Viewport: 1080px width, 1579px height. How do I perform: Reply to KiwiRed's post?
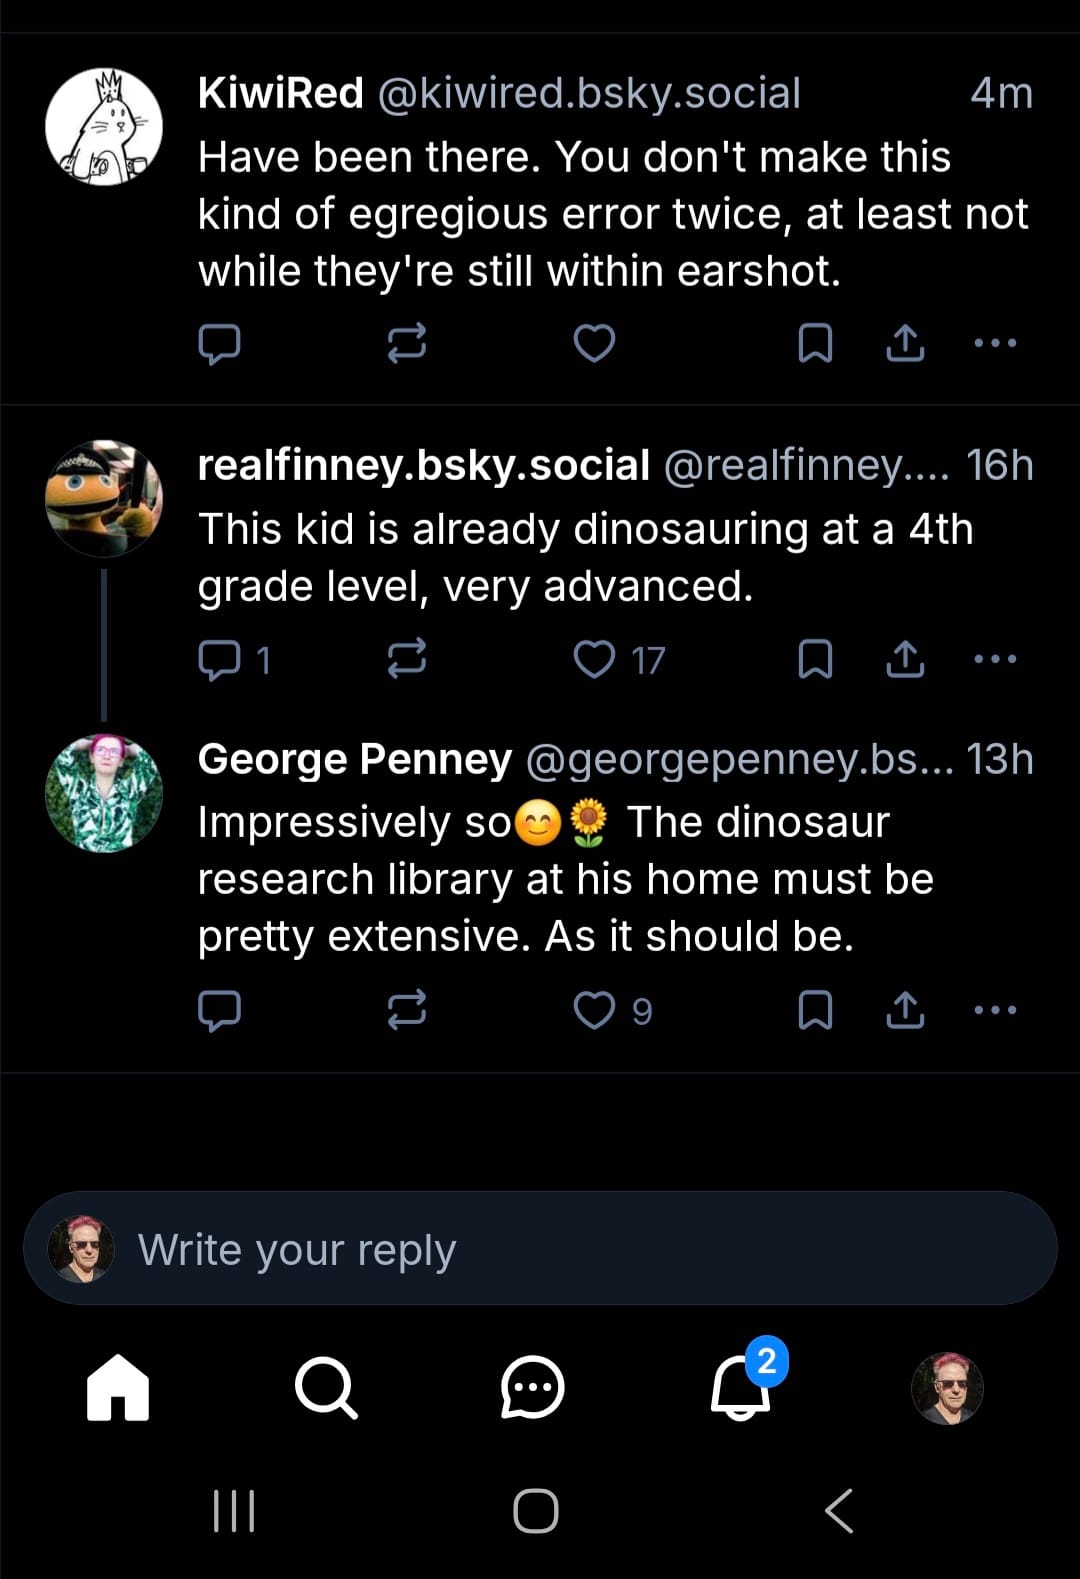[x=219, y=343]
